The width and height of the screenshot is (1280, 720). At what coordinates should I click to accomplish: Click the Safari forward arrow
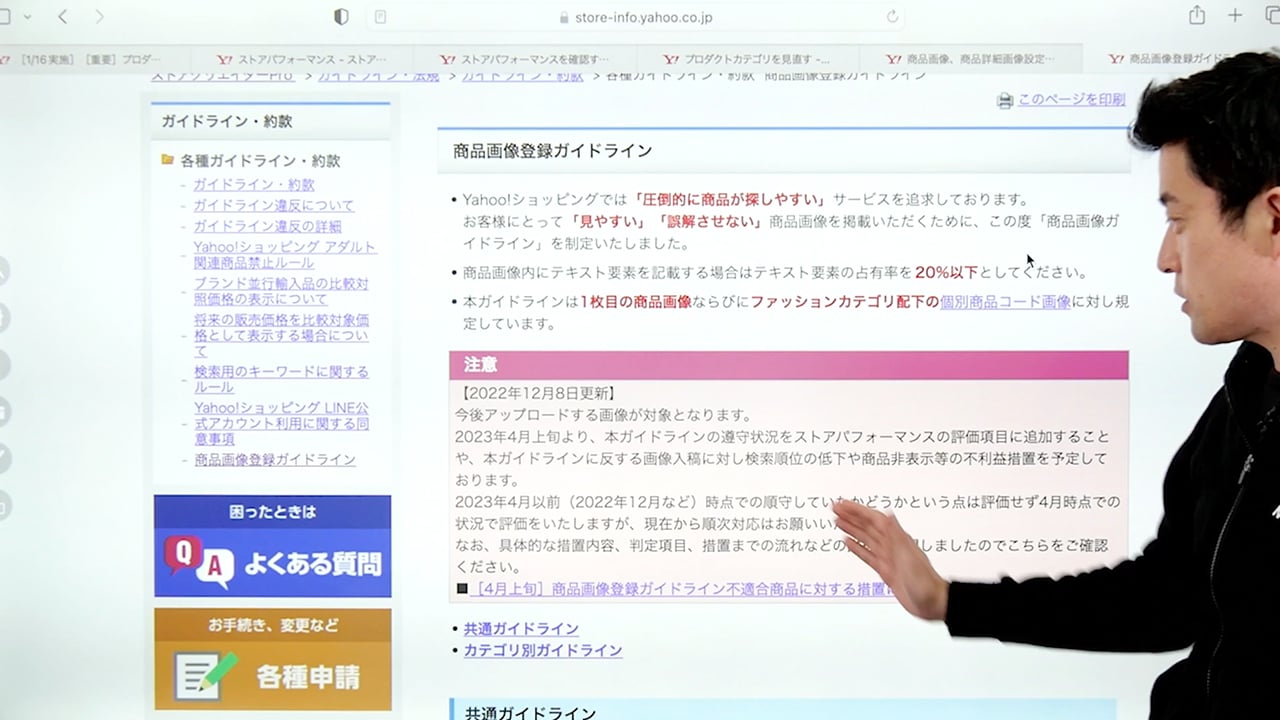coord(99,16)
